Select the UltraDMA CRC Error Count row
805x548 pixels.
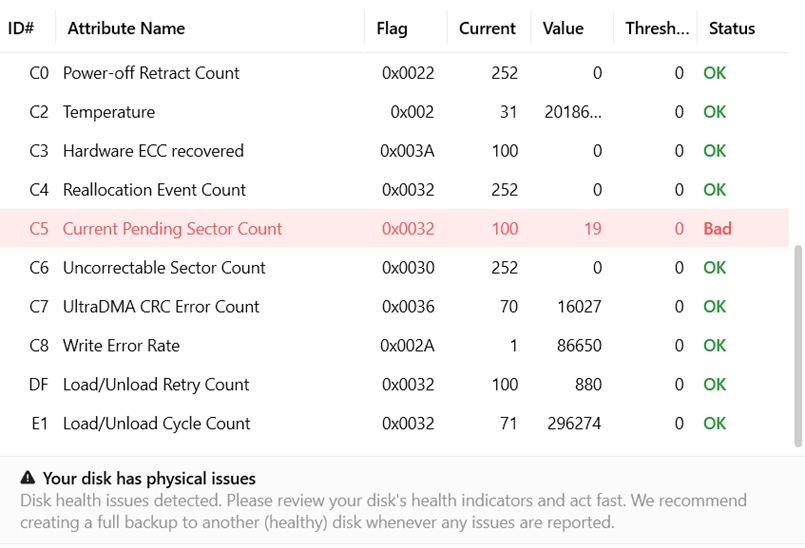pyautogui.click(x=394, y=306)
